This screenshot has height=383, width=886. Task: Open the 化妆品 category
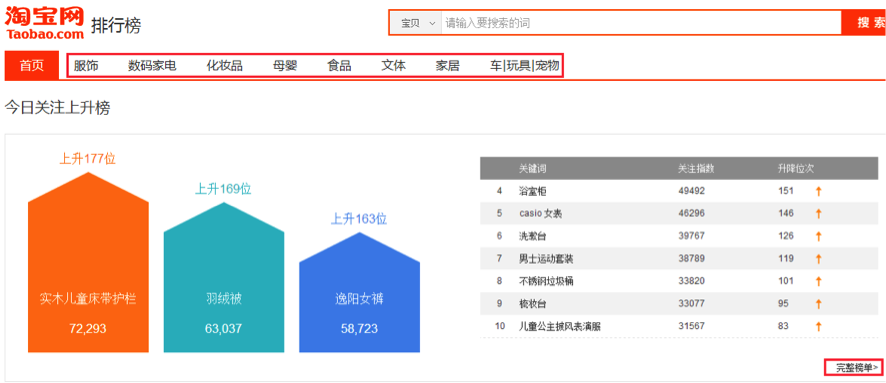point(224,66)
